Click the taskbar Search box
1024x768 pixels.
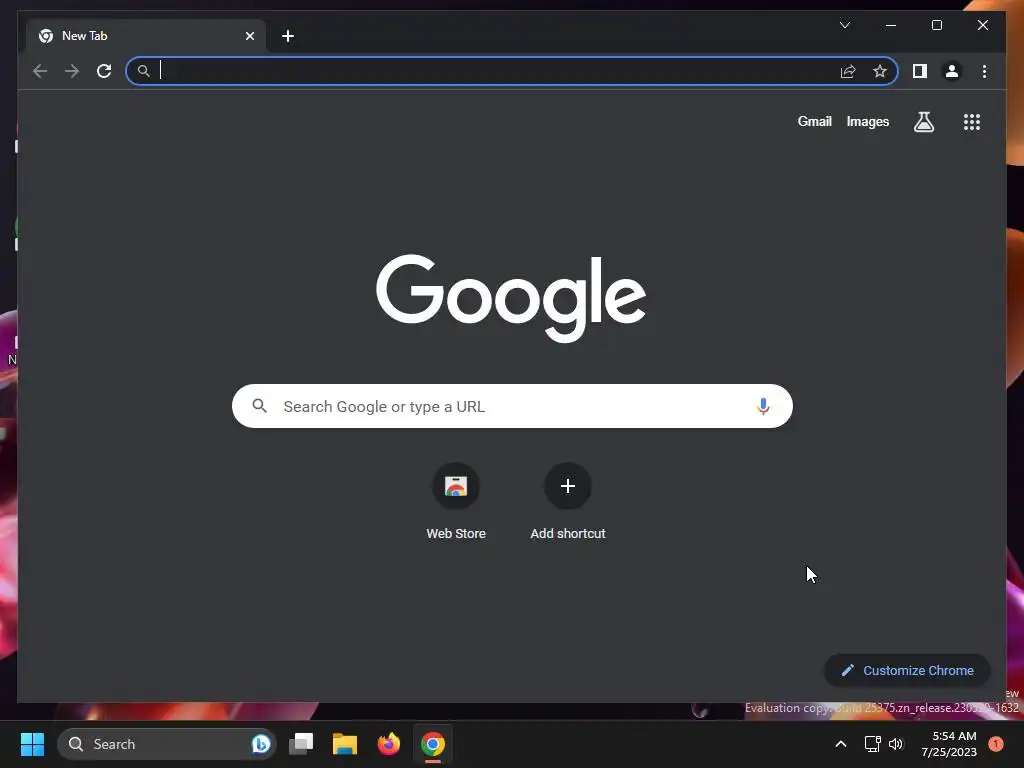tap(167, 744)
